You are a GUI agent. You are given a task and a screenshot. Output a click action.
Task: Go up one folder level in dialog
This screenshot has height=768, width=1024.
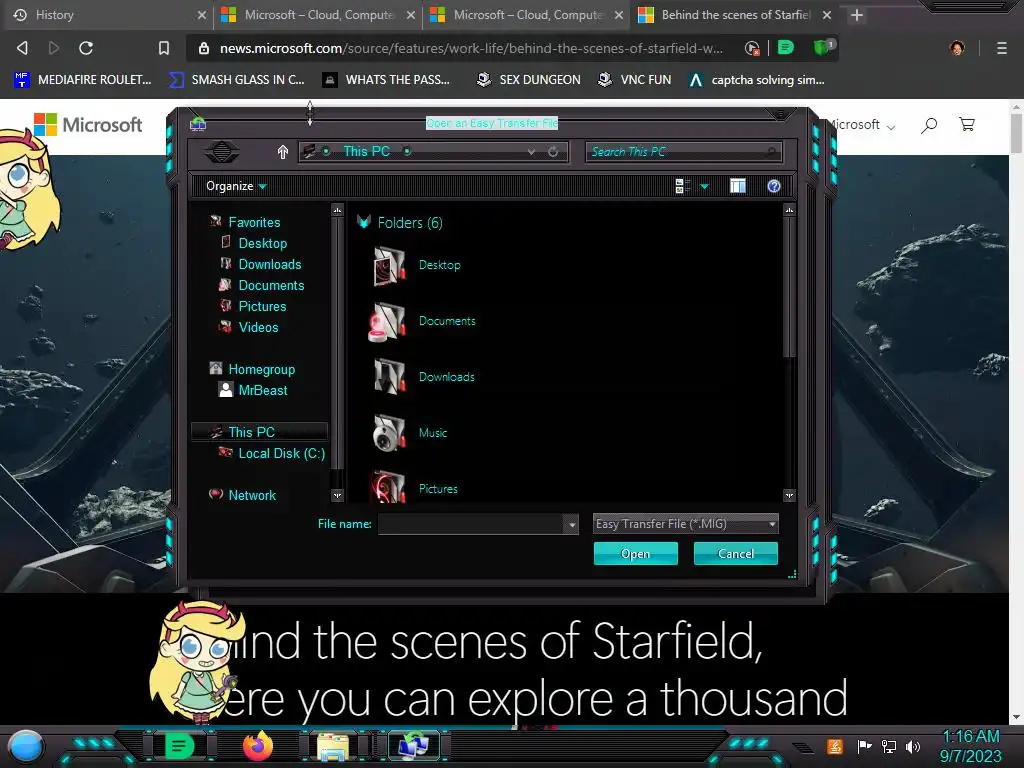[283, 152]
